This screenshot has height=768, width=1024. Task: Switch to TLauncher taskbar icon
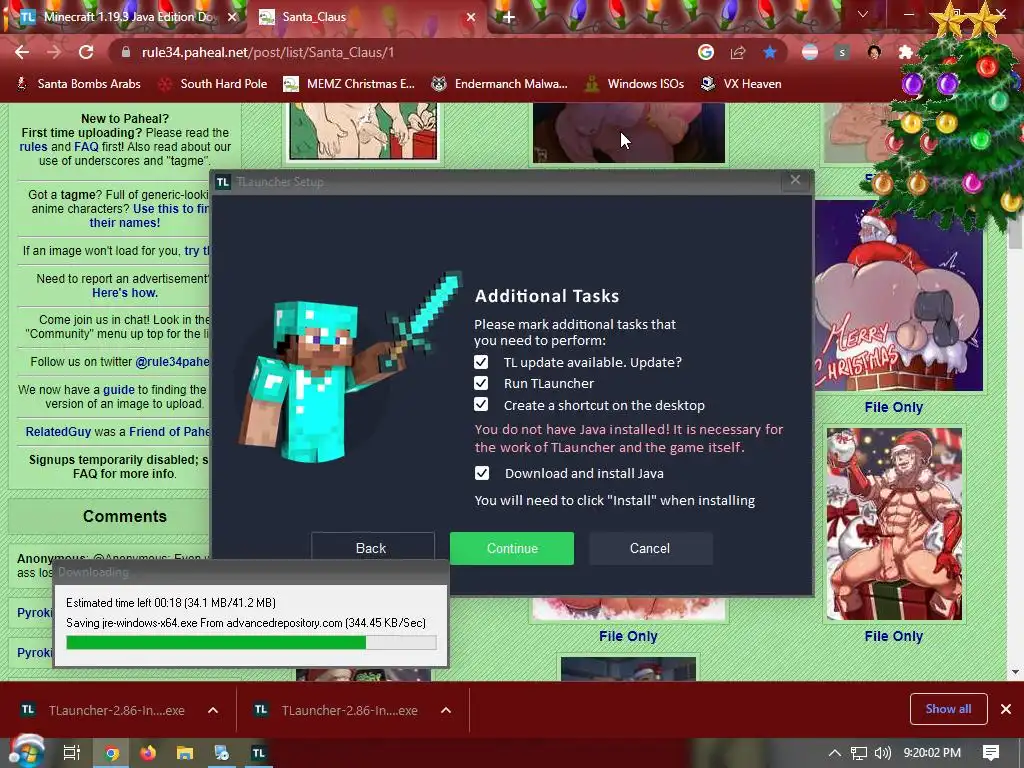(259, 753)
